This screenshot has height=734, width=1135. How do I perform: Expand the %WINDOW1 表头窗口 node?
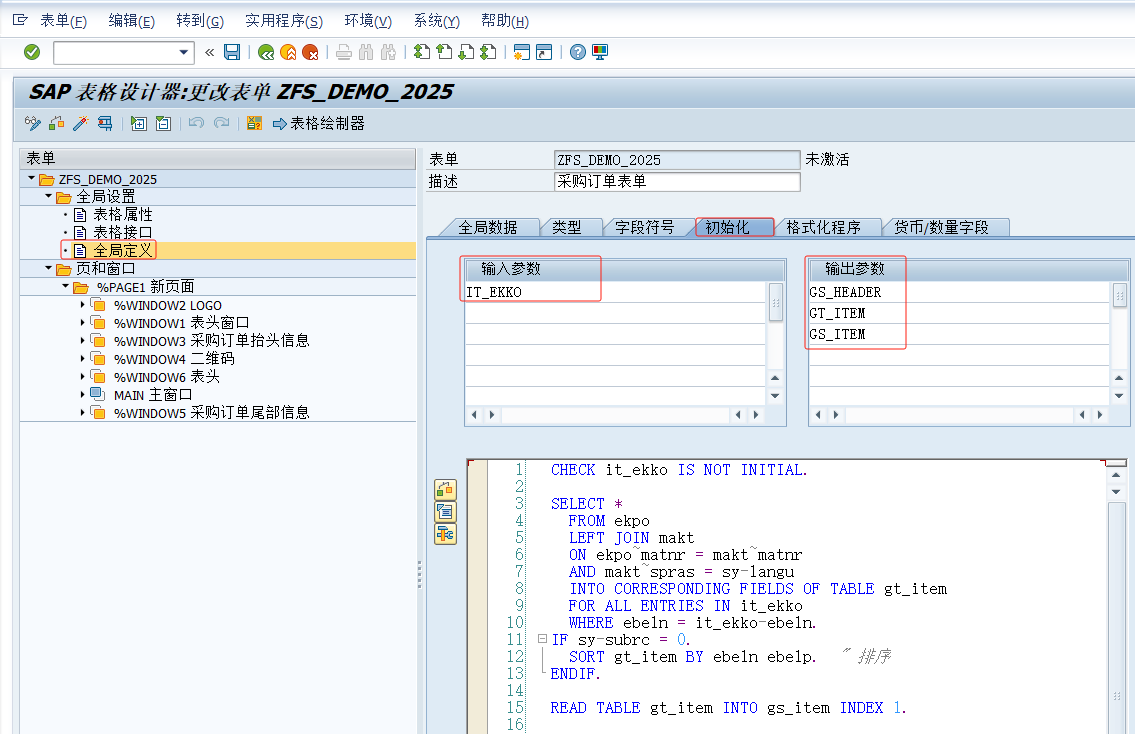(83, 323)
